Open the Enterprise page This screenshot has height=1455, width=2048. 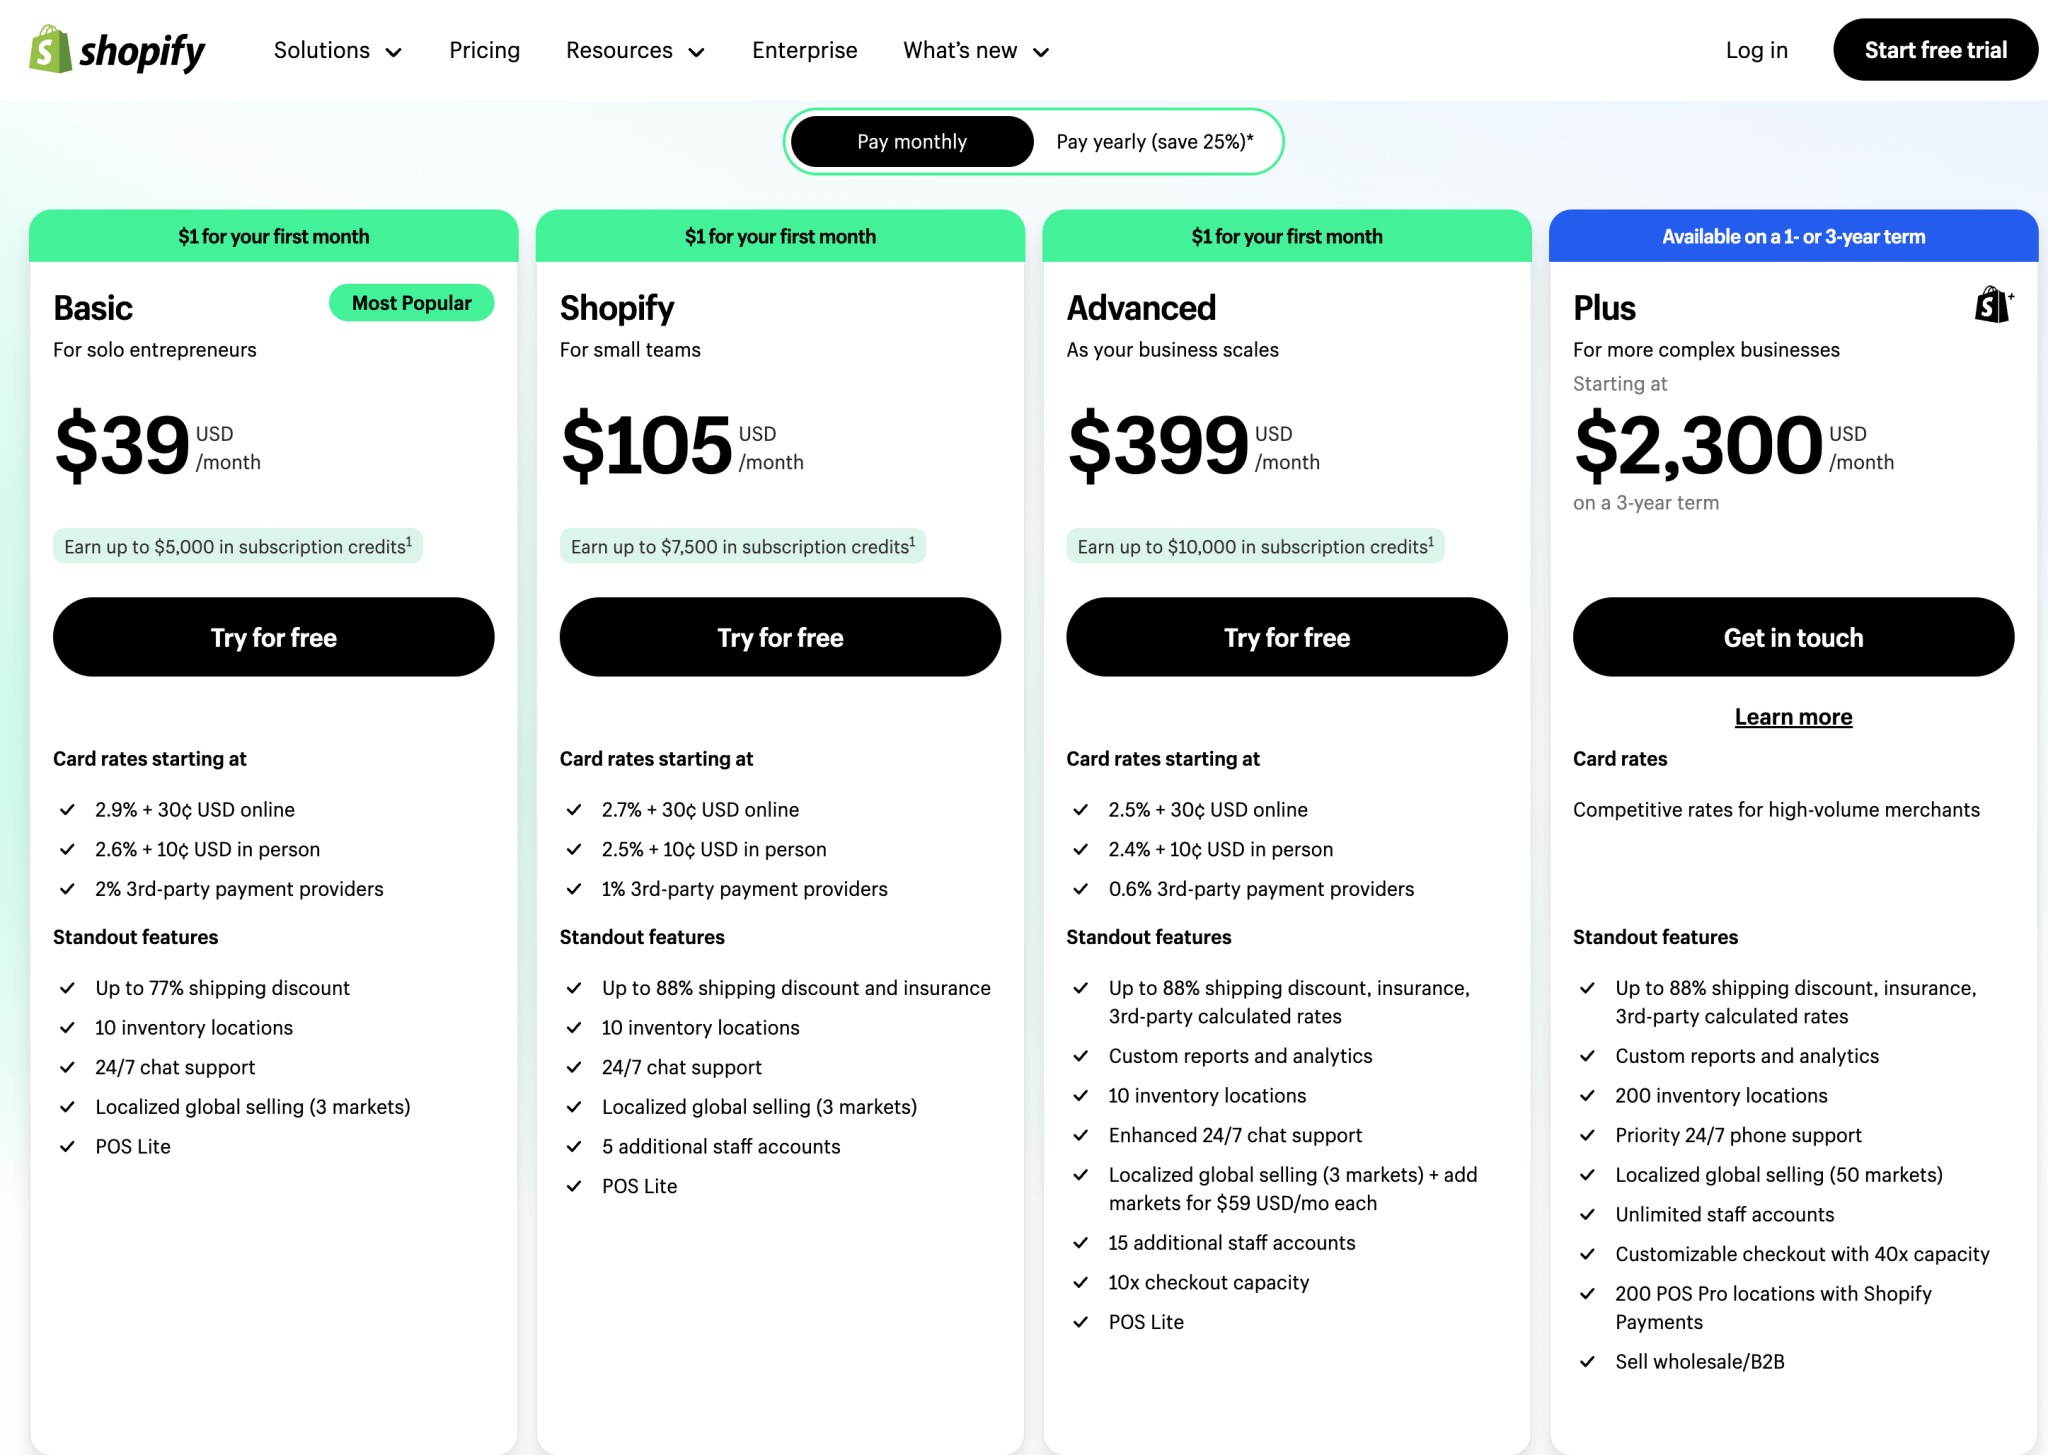point(804,50)
